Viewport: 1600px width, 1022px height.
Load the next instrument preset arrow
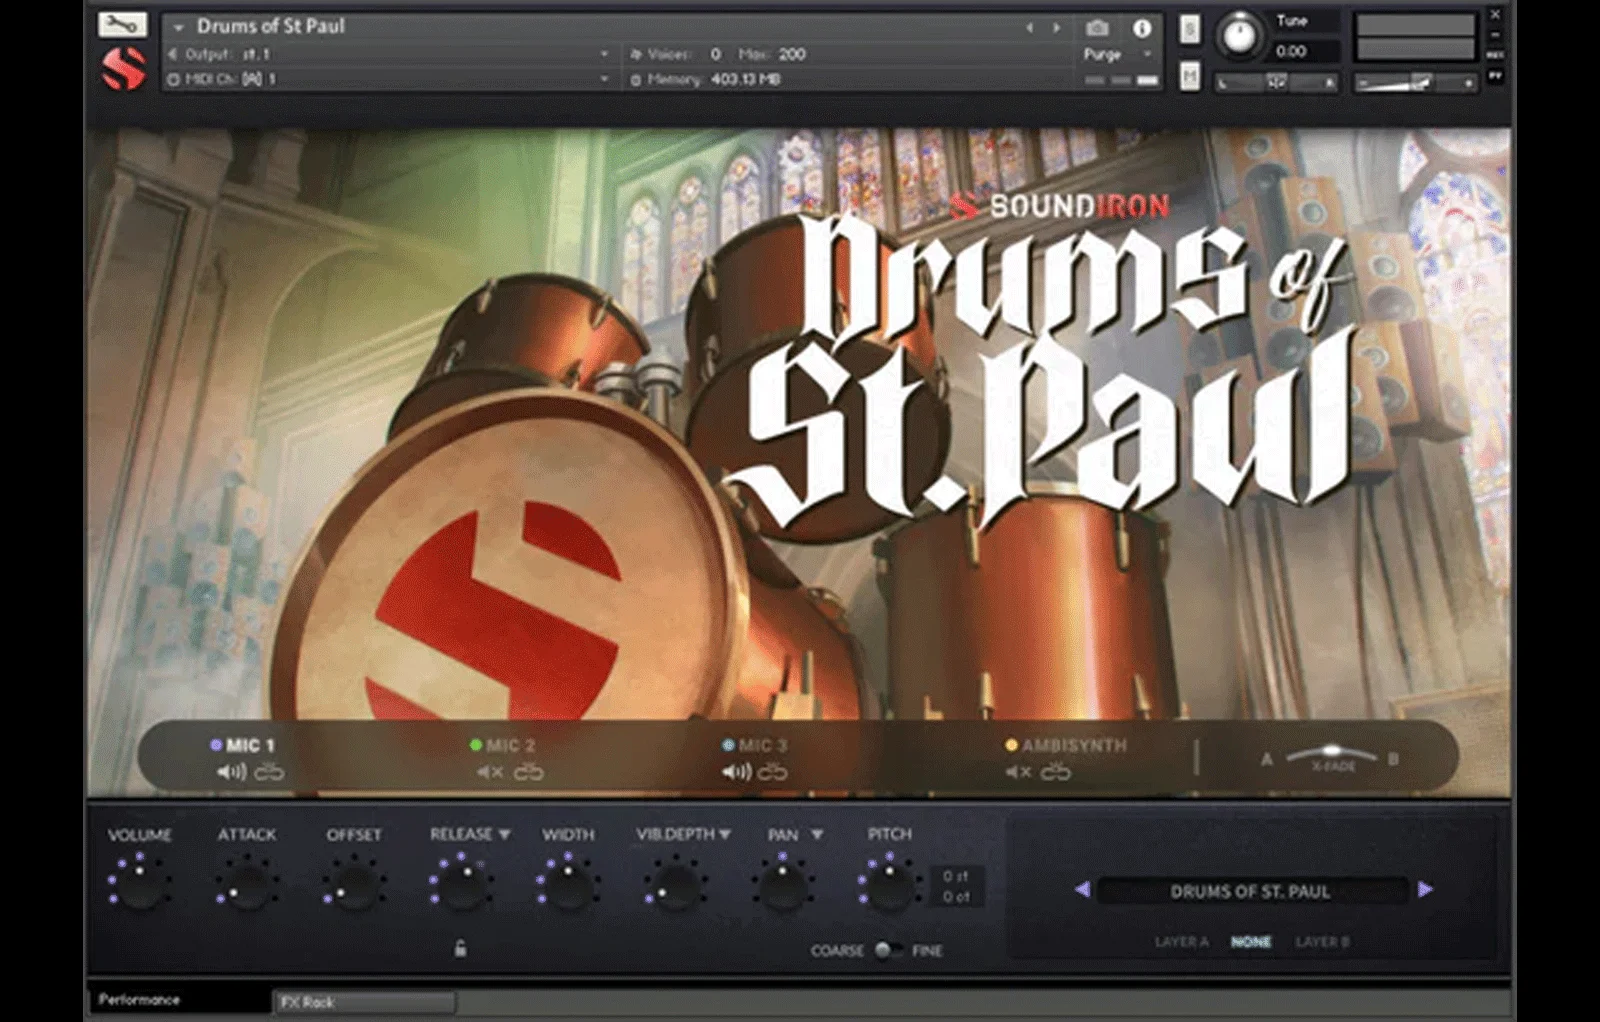[1056, 28]
